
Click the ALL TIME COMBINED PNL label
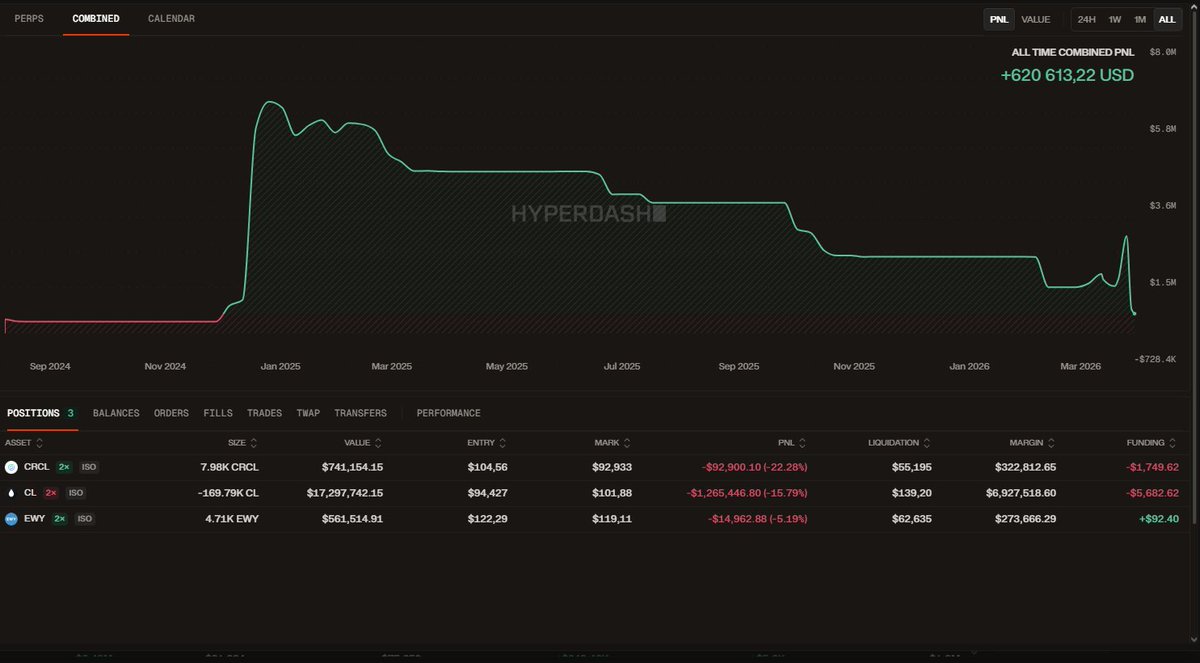point(1073,51)
